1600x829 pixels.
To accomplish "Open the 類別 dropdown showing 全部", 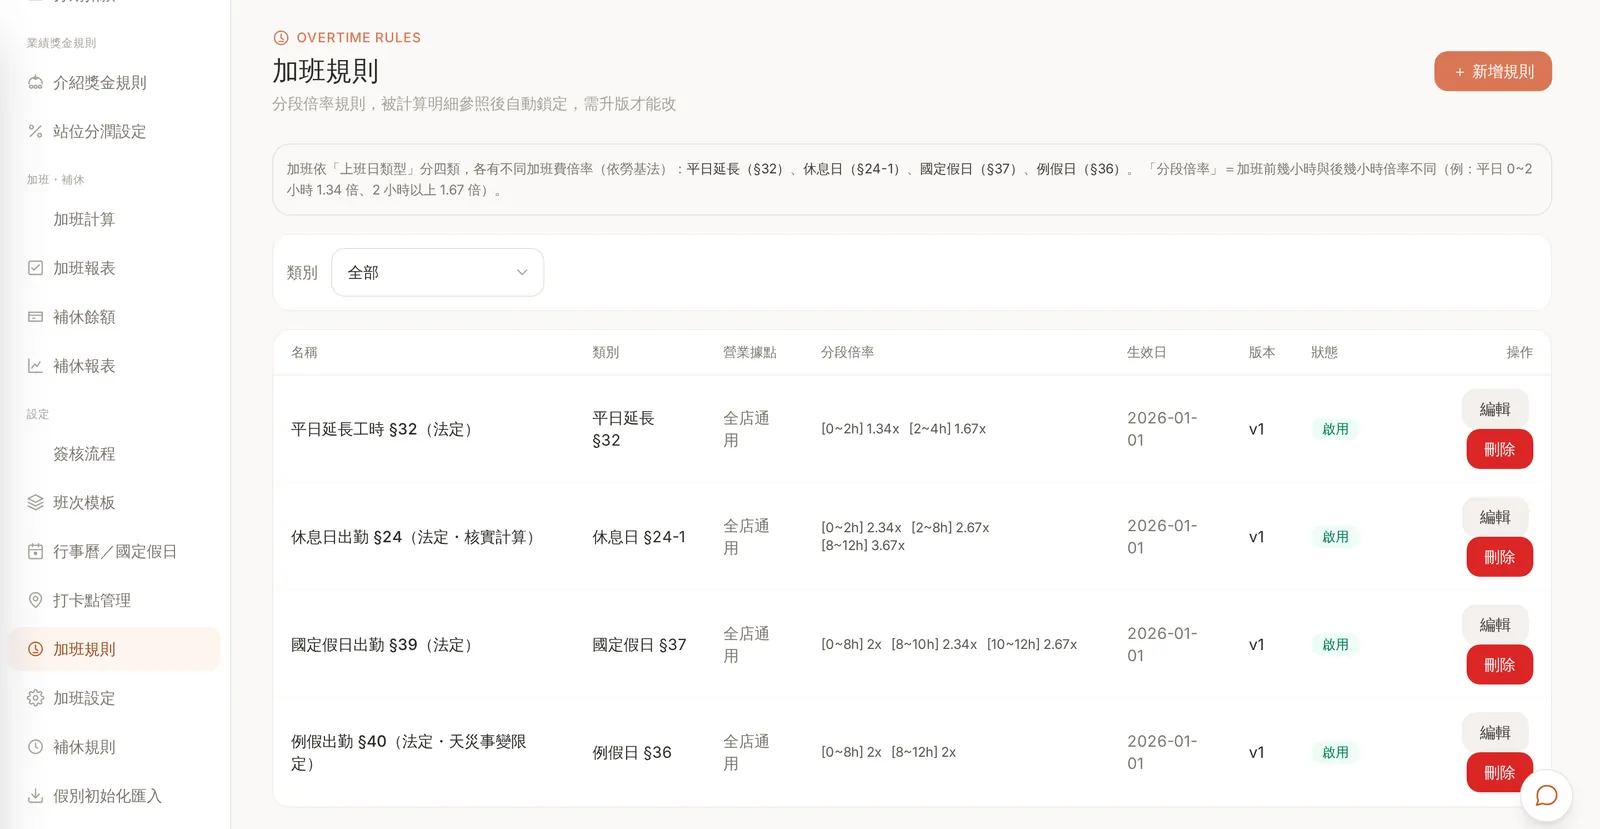I will 437,272.
